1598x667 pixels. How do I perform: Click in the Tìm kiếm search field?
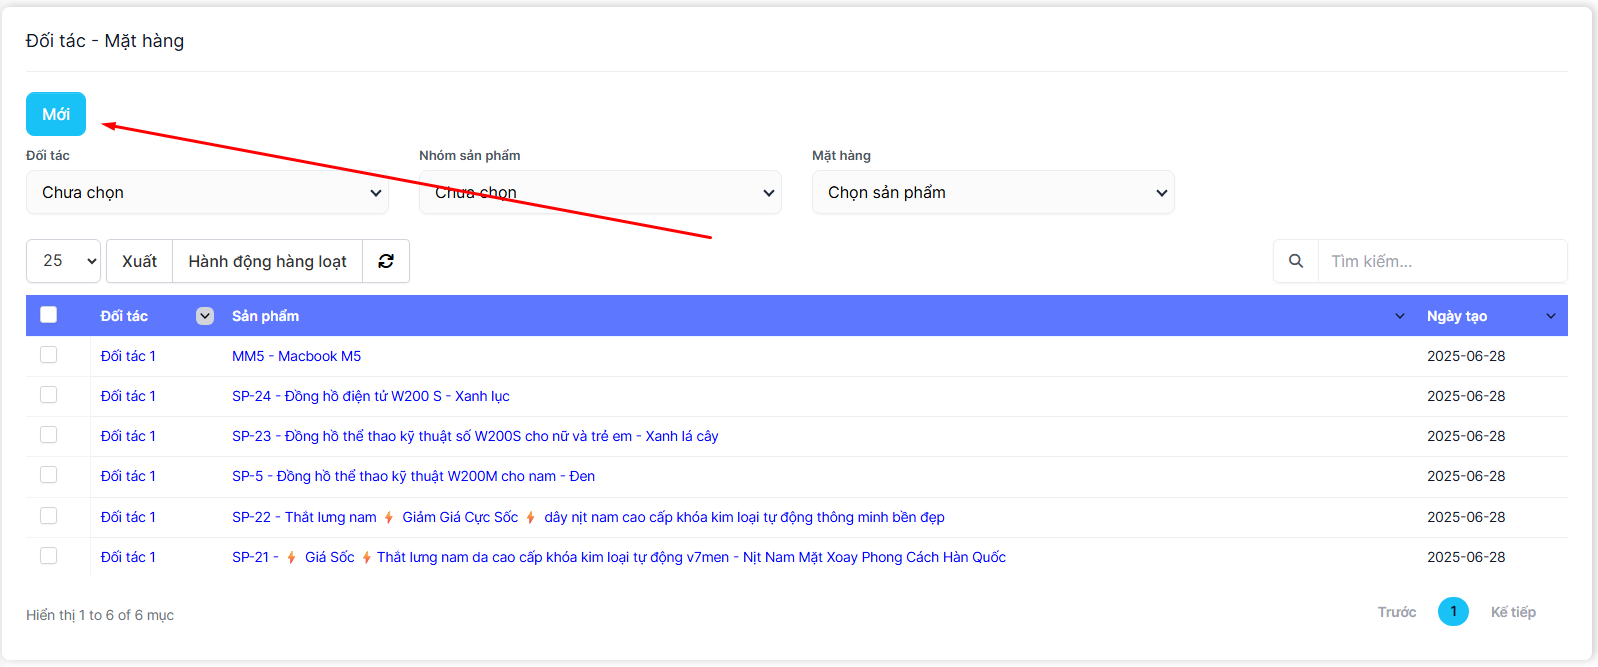(1440, 261)
